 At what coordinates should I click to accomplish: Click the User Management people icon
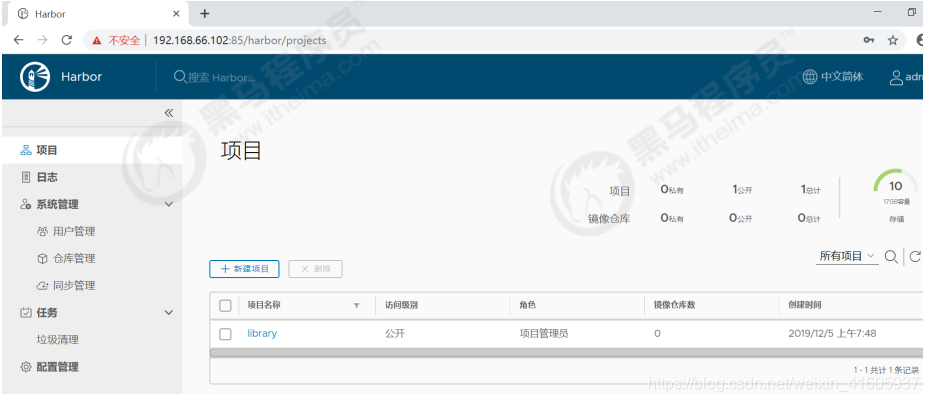[42, 231]
